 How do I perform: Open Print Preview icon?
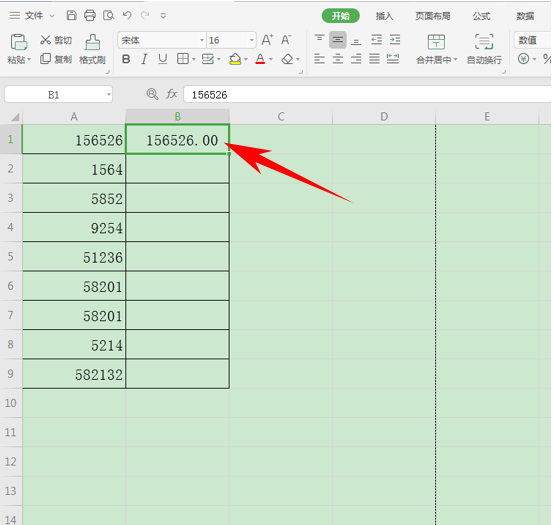pyautogui.click(x=109, y=16)
